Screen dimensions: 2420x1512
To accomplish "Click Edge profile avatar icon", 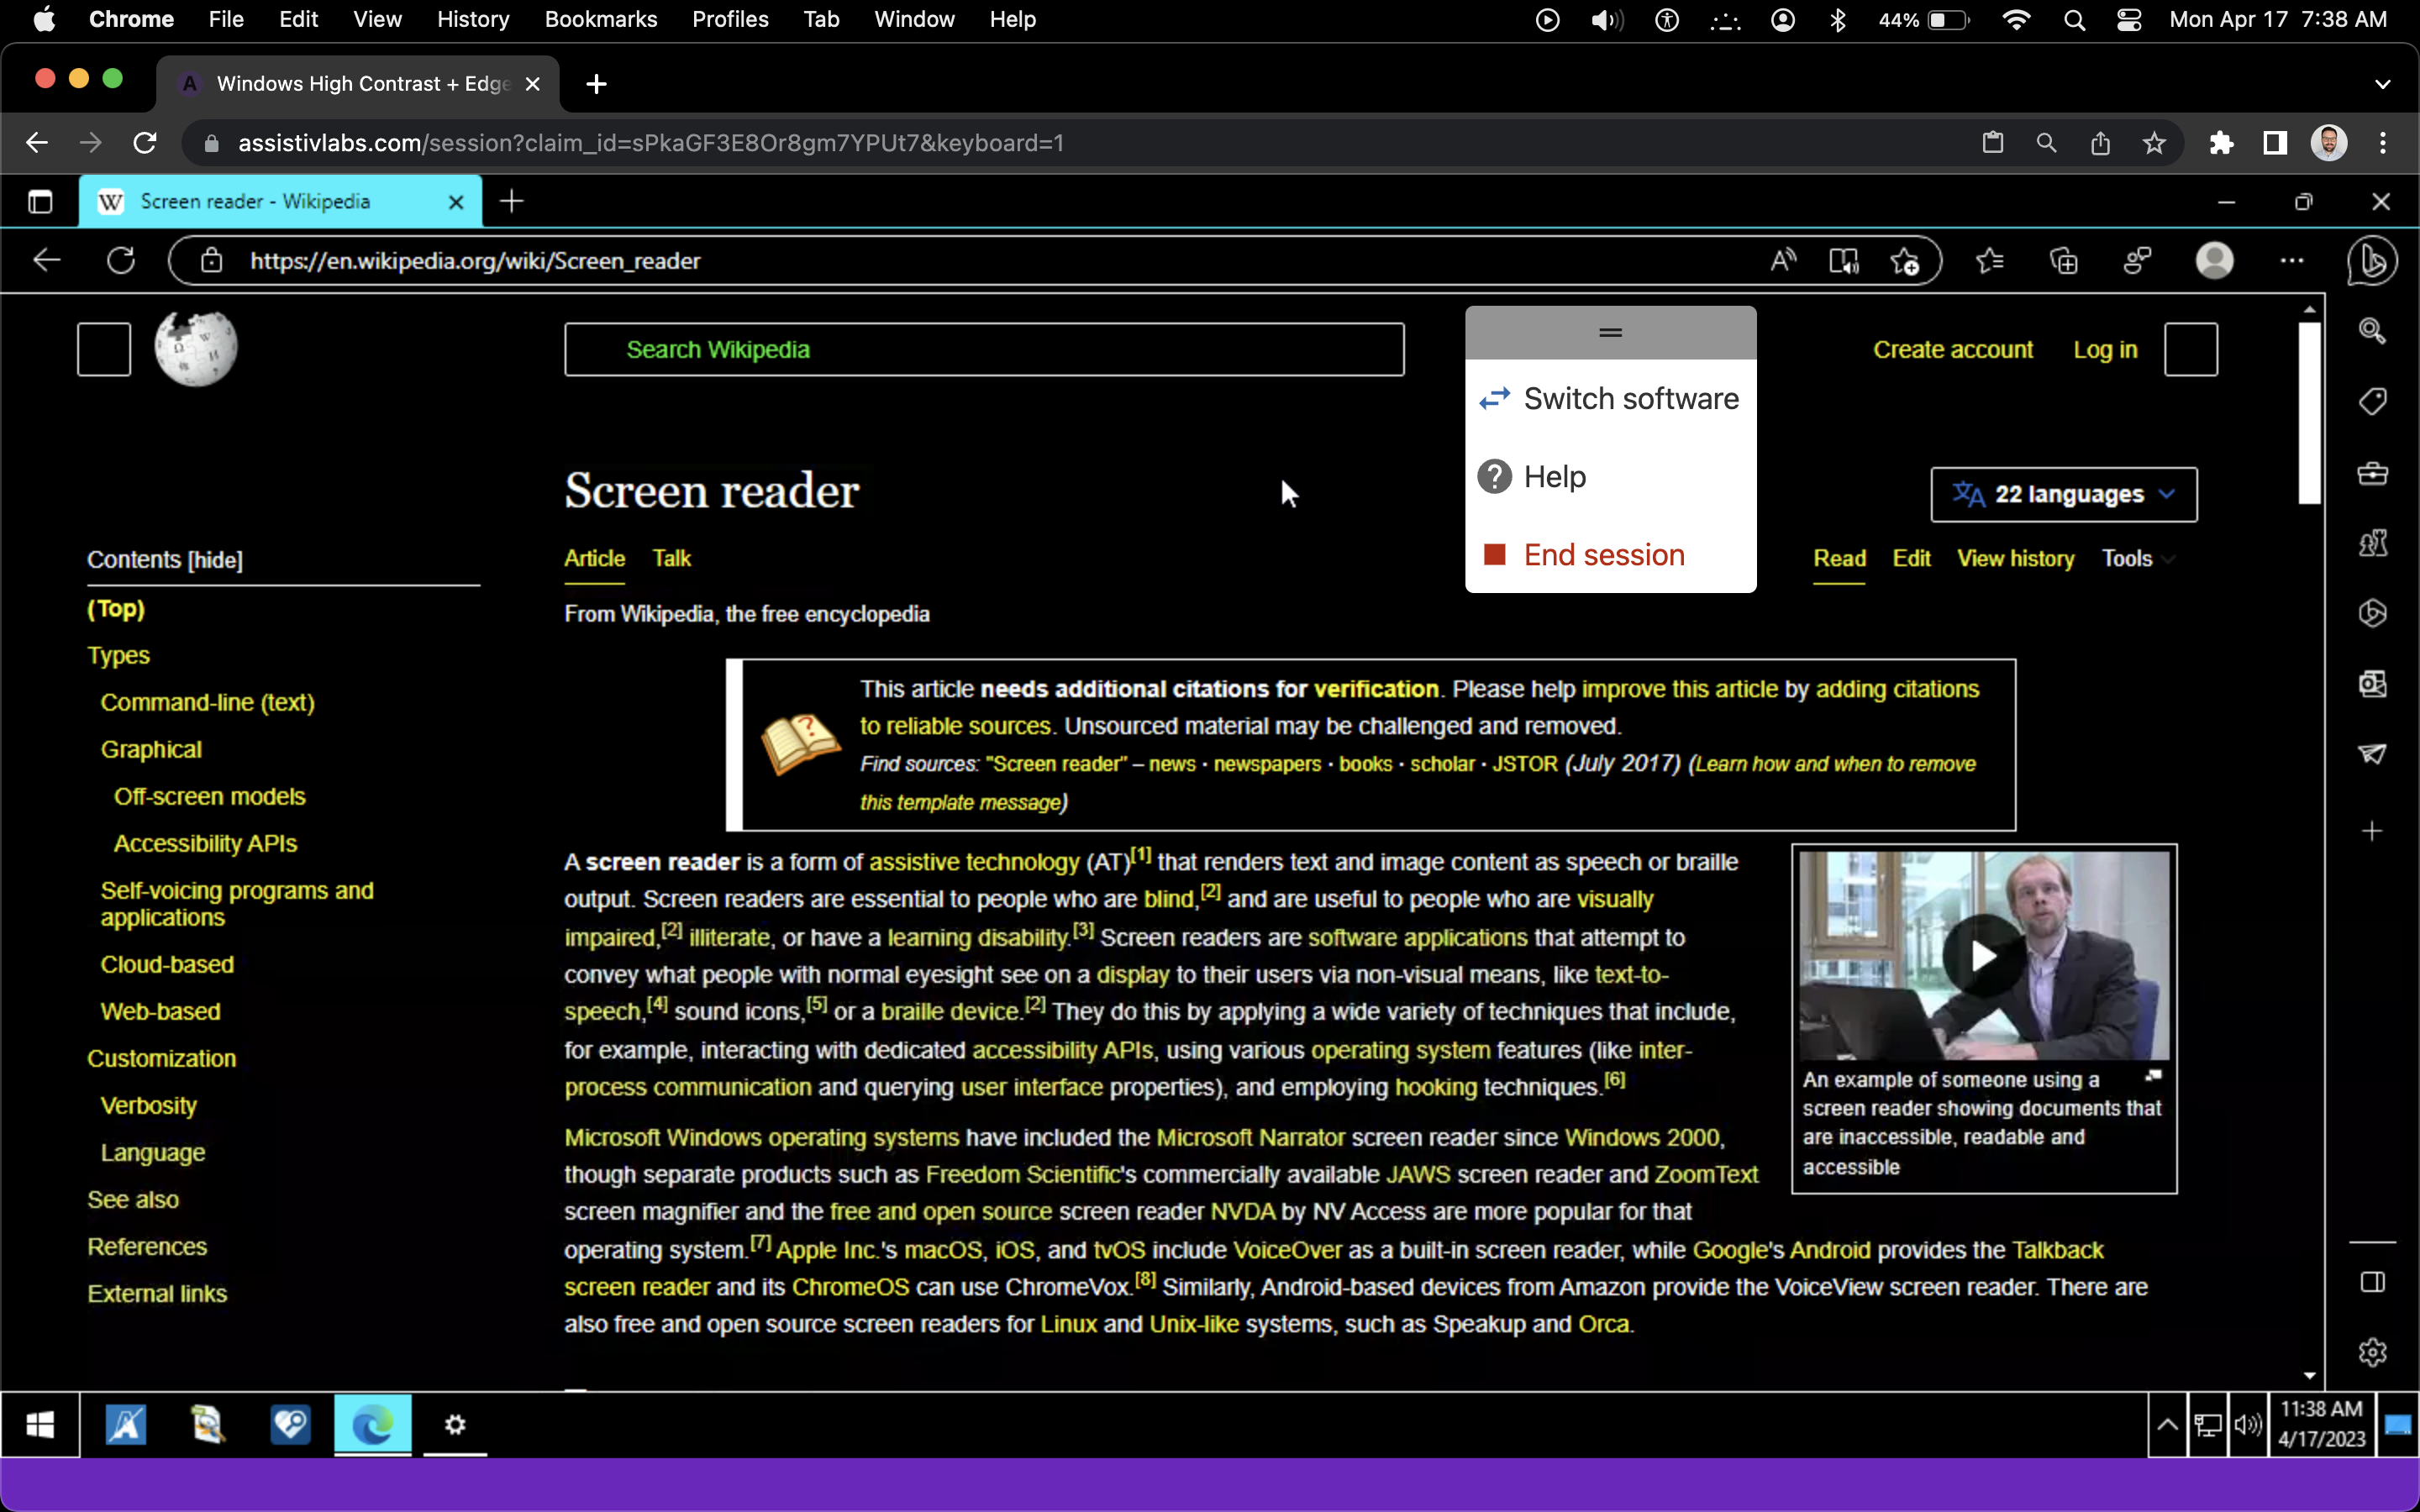I will 2214,261.
